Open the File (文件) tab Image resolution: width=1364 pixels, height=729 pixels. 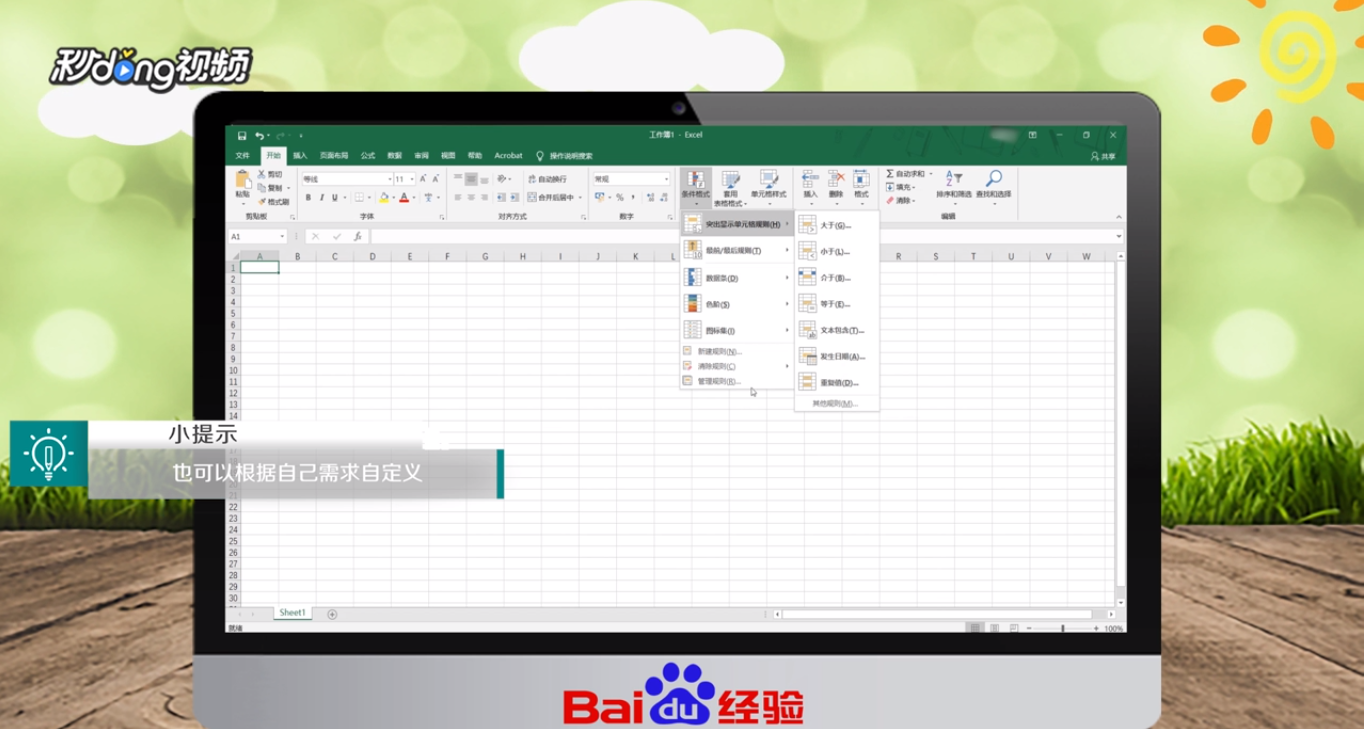click(243, 156)
